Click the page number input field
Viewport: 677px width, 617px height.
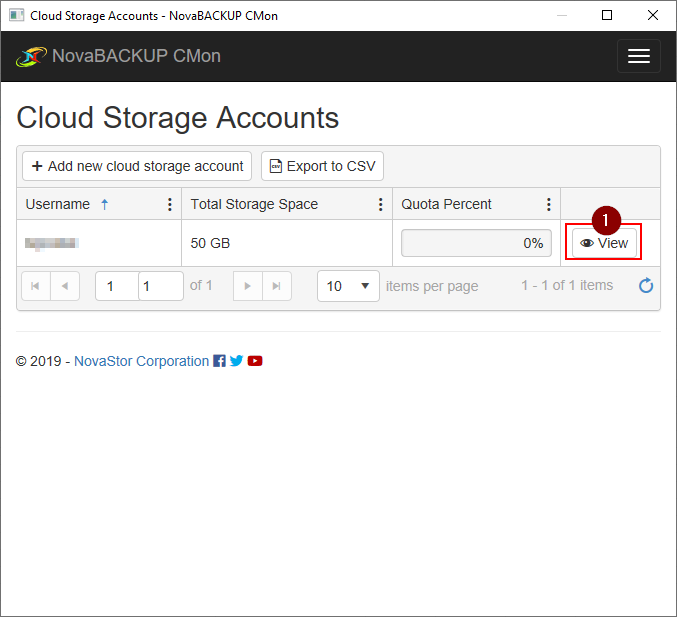pyautogui.click(x=139, y=286)
